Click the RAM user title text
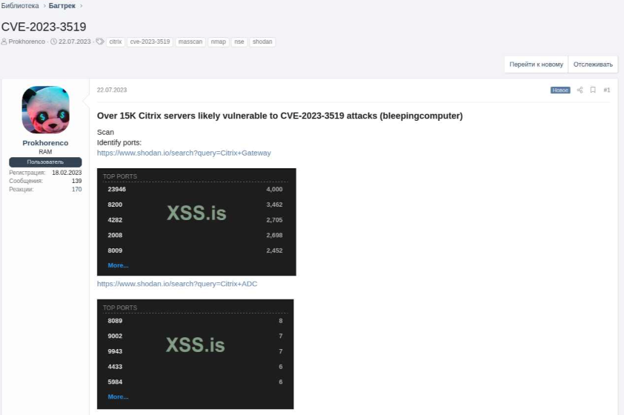This screenshot has width=624, height=415. (45, 152)
